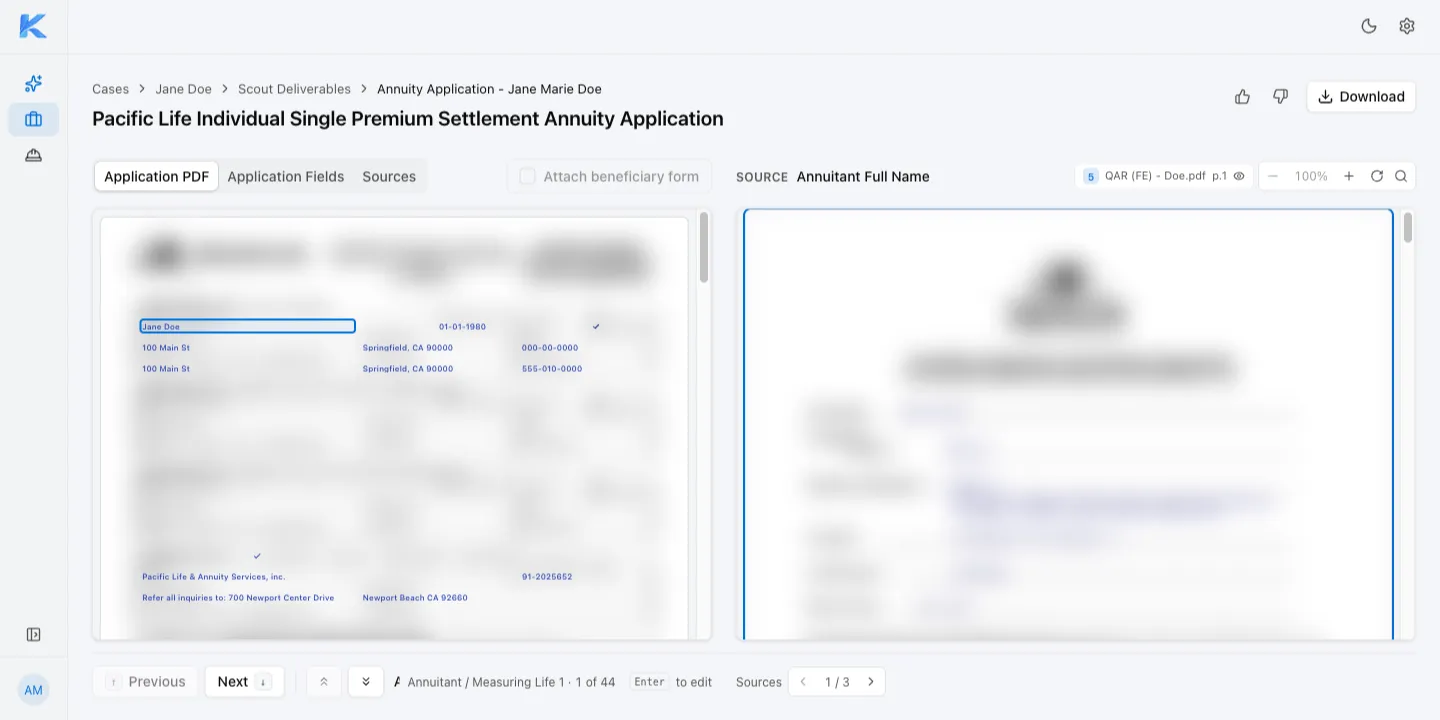
Task: Click the 555-010-0000 phone value
Action: click(x=552, y=369)
